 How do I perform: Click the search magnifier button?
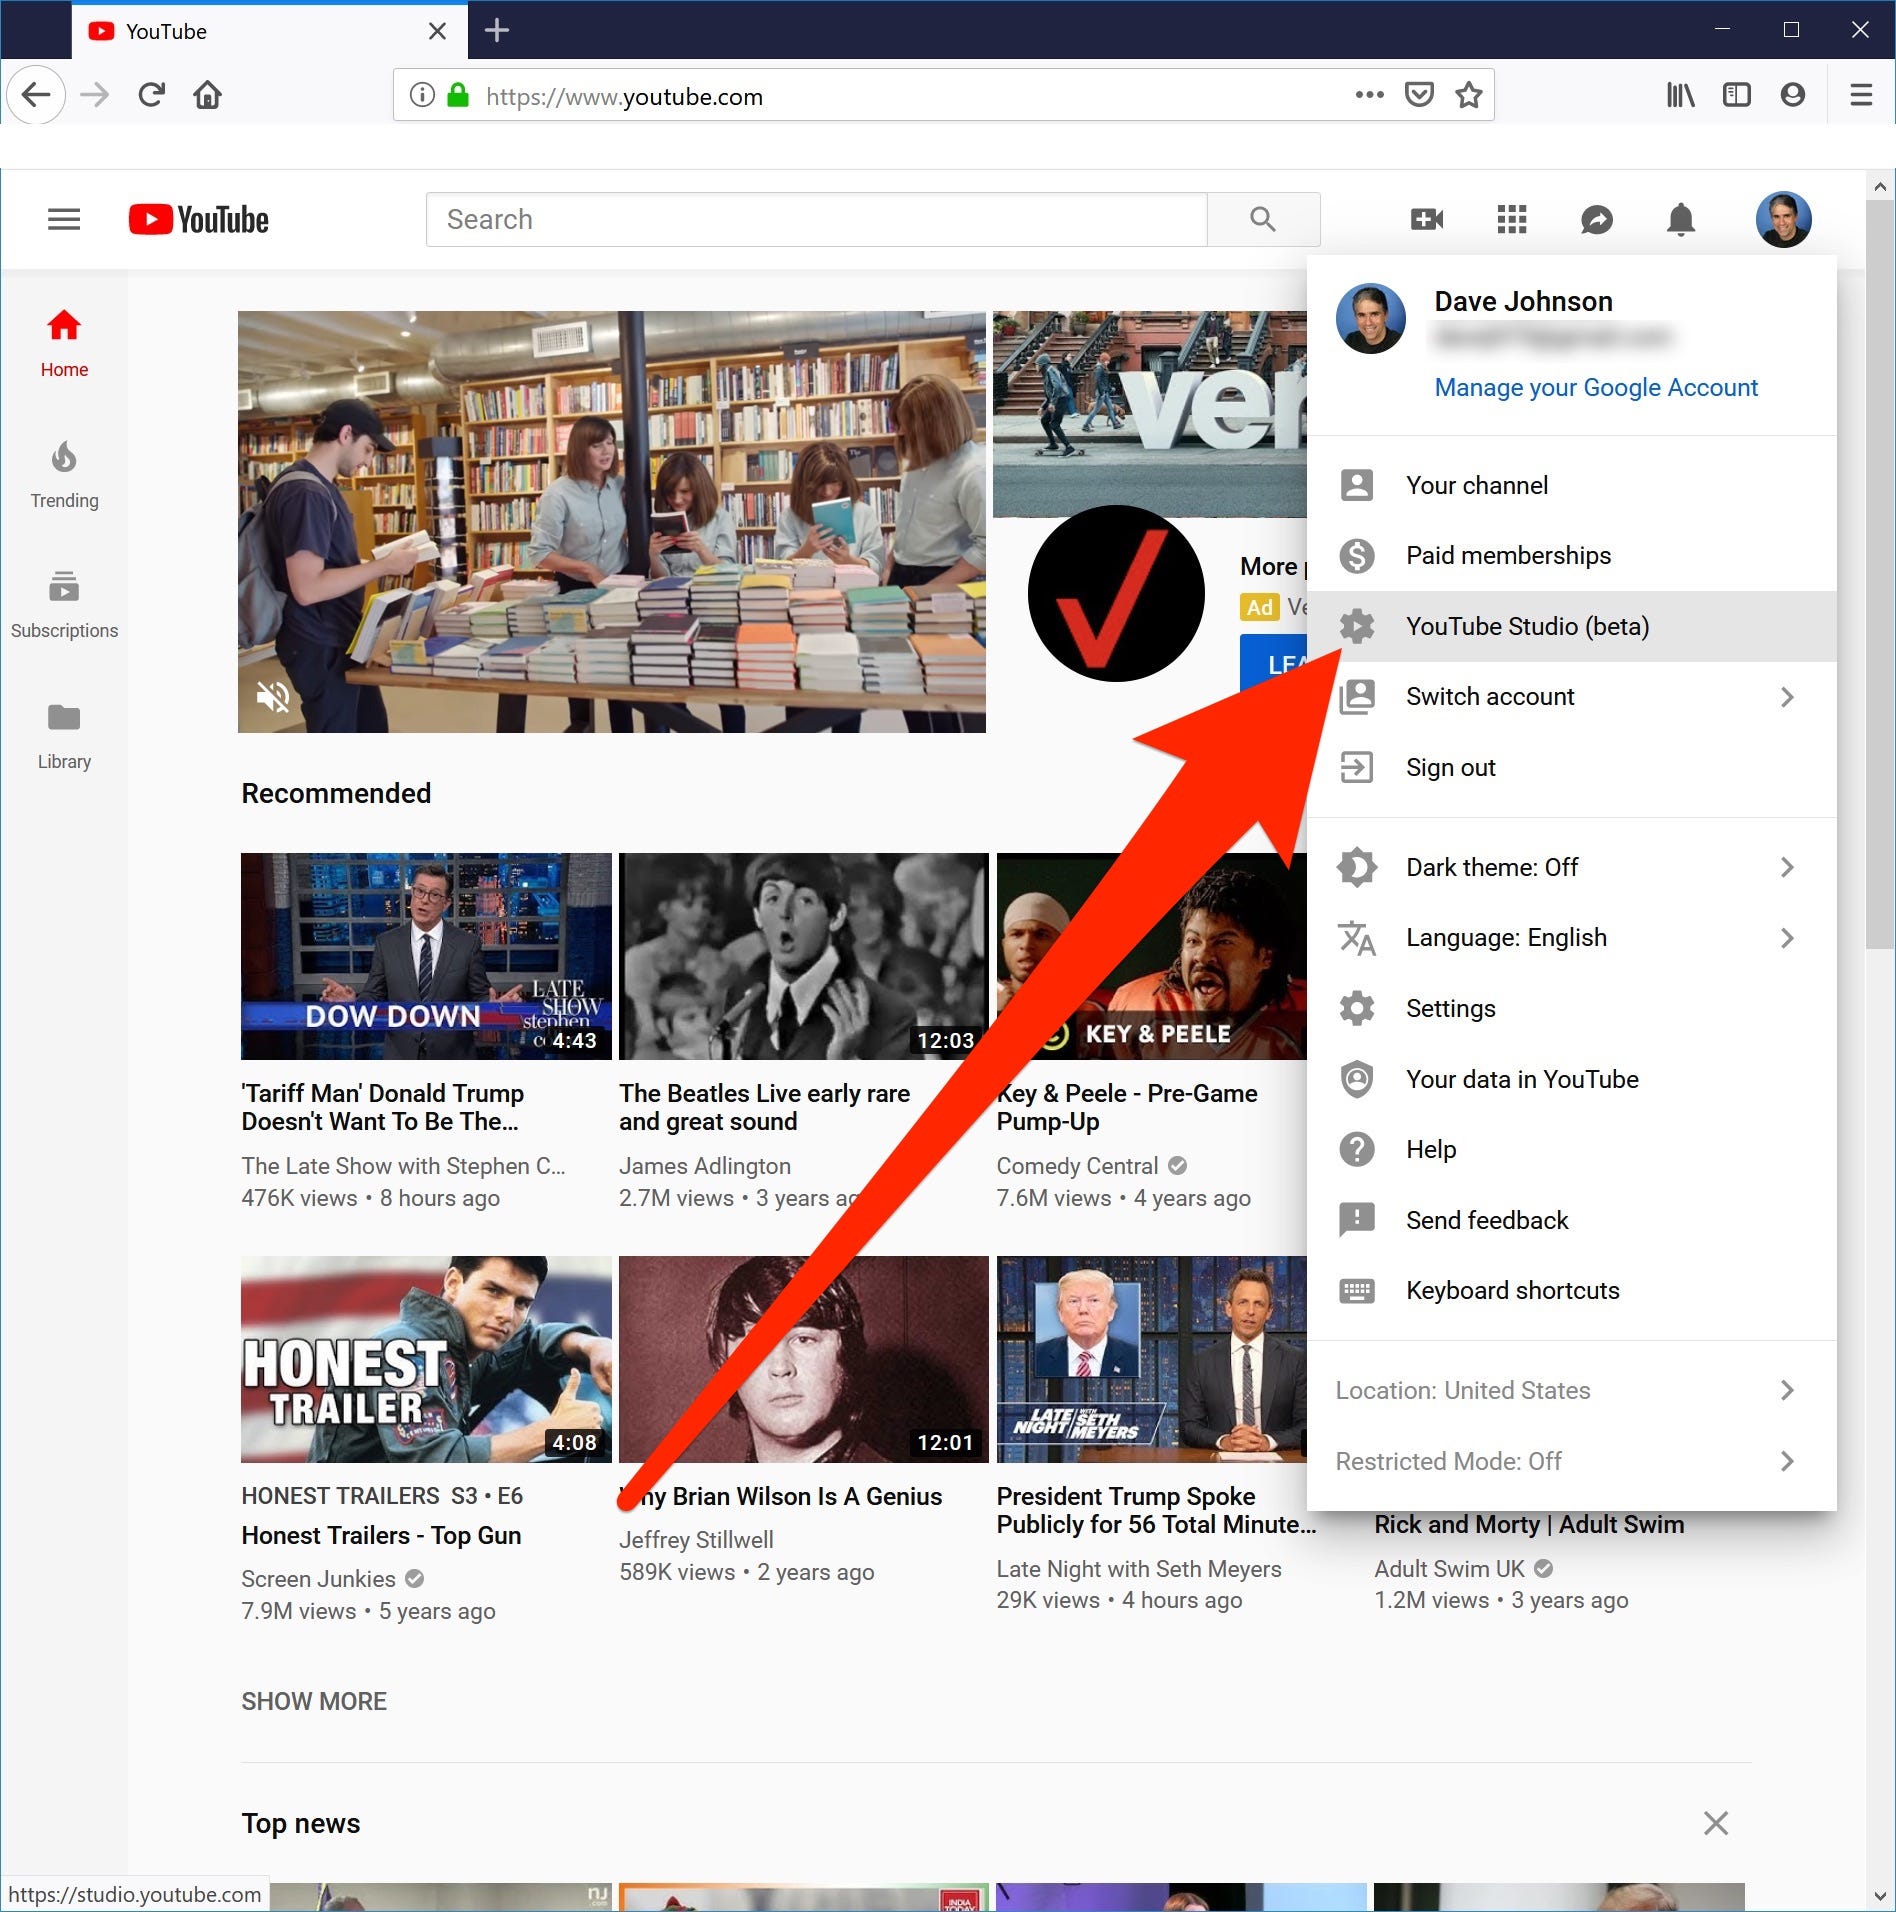coord(1263,219)
